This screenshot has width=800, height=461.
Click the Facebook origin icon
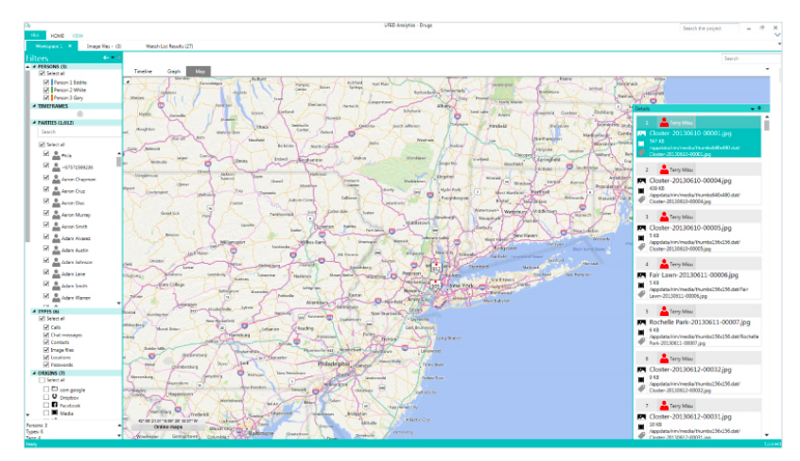[x=55, y=404]
